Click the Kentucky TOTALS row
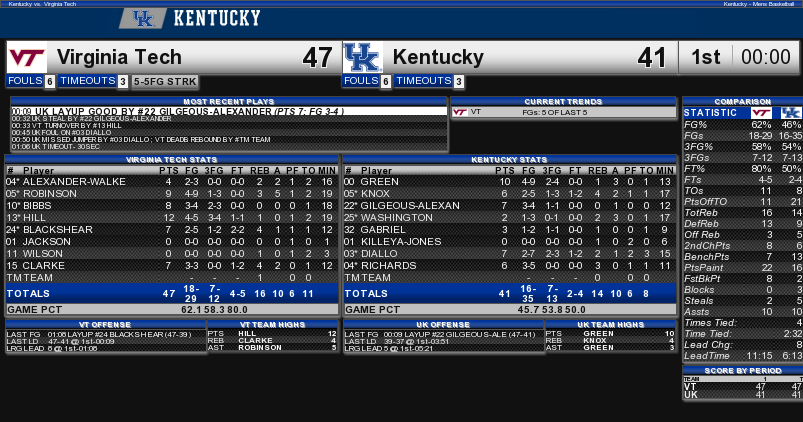803x422 pixels. click(509, 293)
